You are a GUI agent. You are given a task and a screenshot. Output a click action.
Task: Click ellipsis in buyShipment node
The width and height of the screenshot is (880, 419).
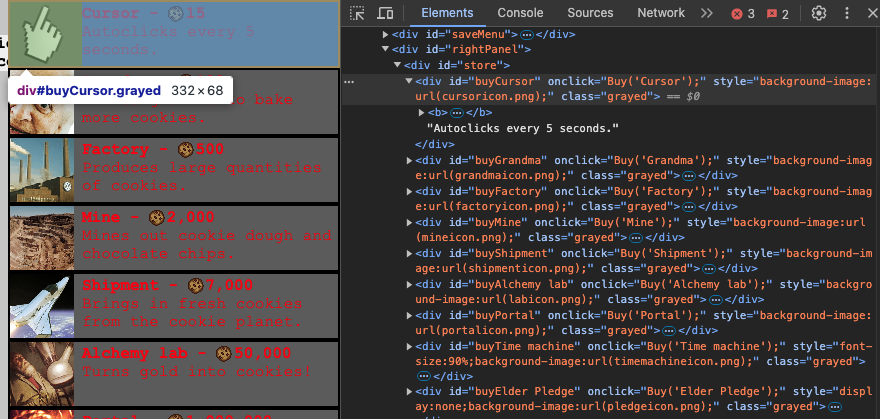tap(709, 269)
